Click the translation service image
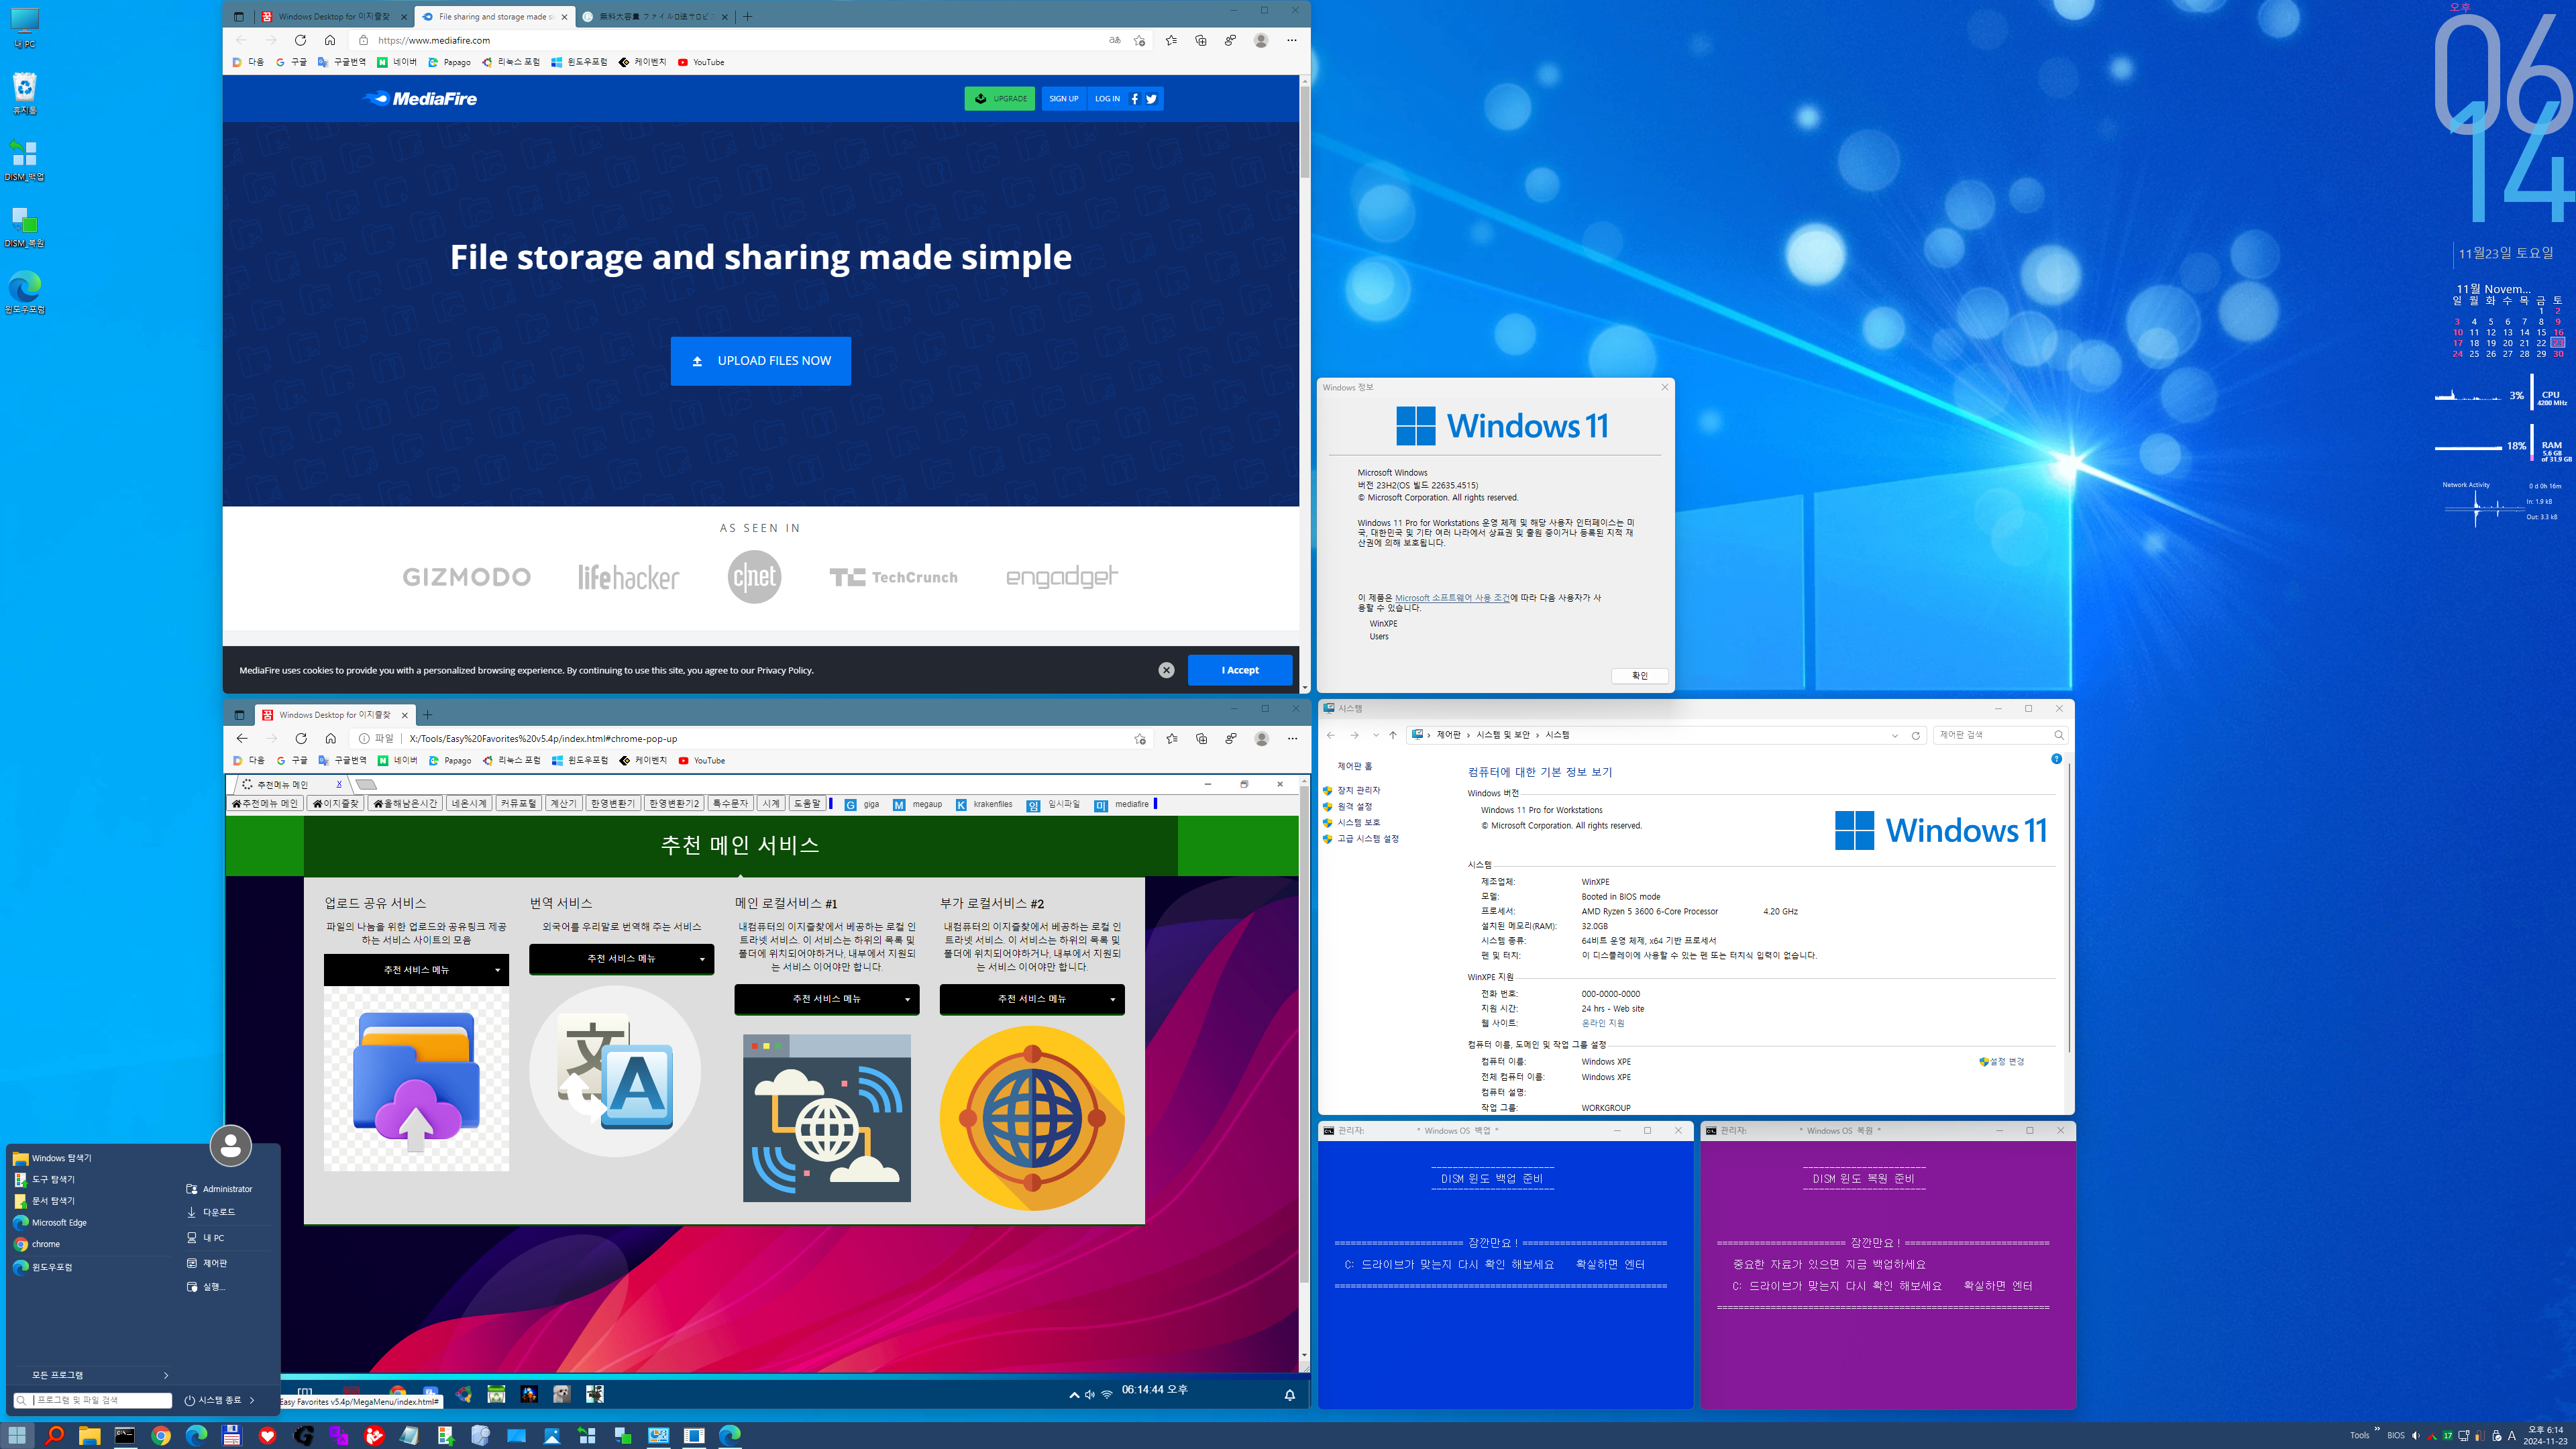The height and width of the screenshot is (1449, 2576). point(615,1071)
